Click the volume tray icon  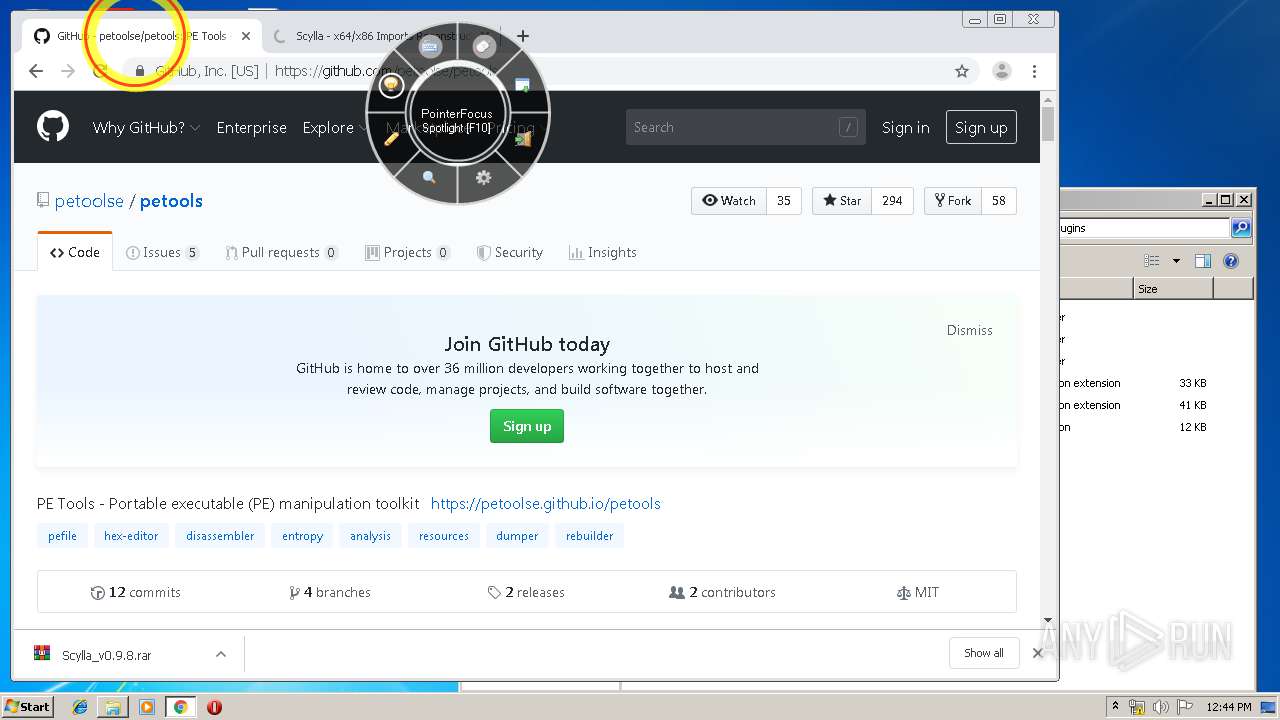(x=1160, y=707)
